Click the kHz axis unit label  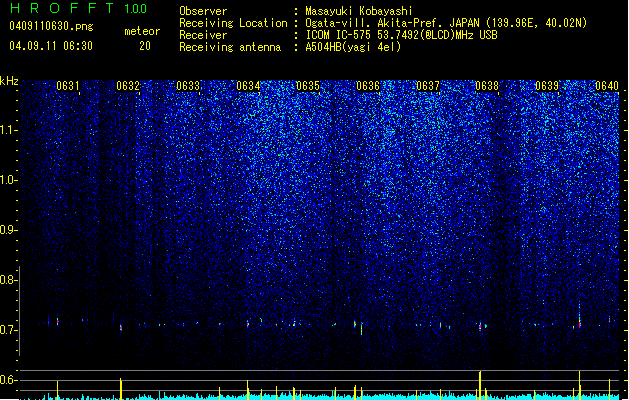[9, 81]
